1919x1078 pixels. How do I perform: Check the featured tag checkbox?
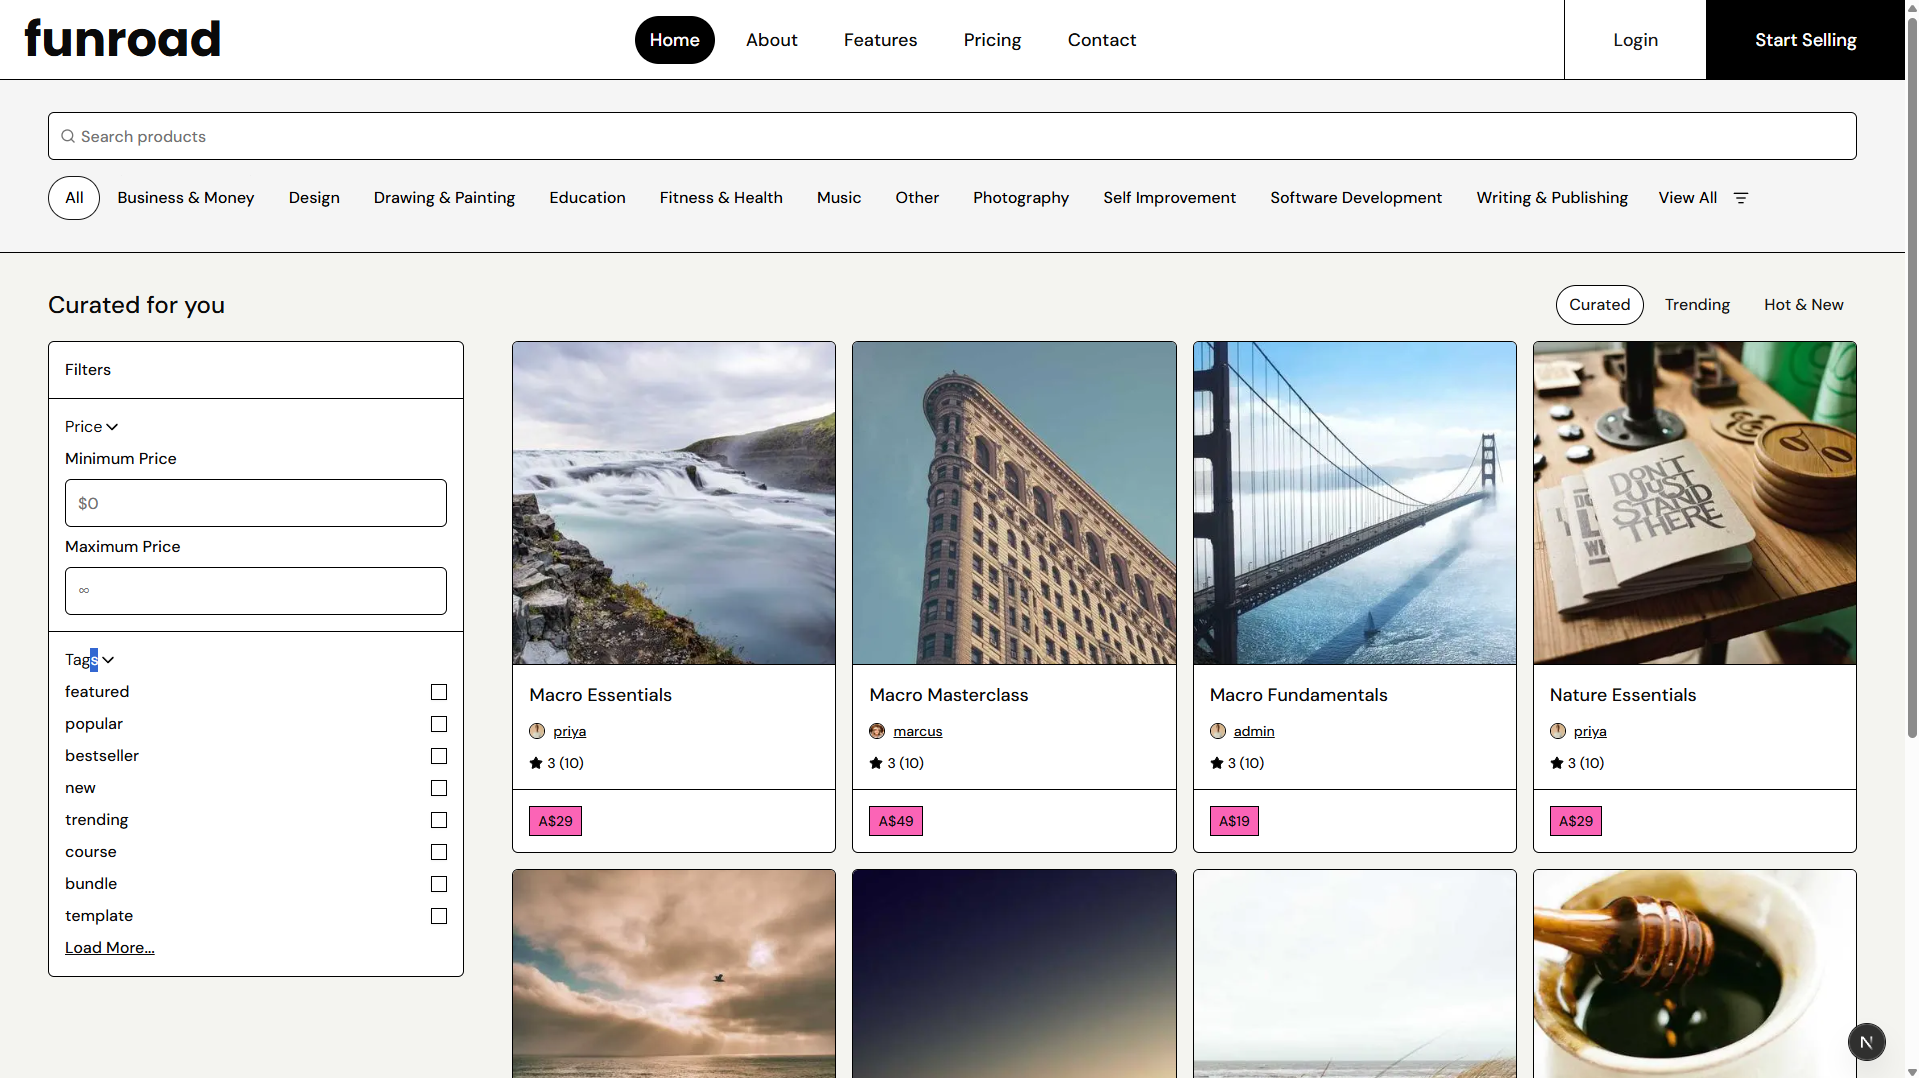coord(439,692)
